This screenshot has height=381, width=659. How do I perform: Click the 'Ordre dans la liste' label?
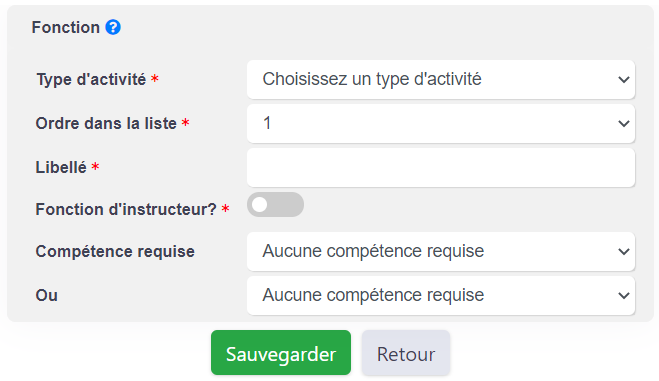click(106, 123)
